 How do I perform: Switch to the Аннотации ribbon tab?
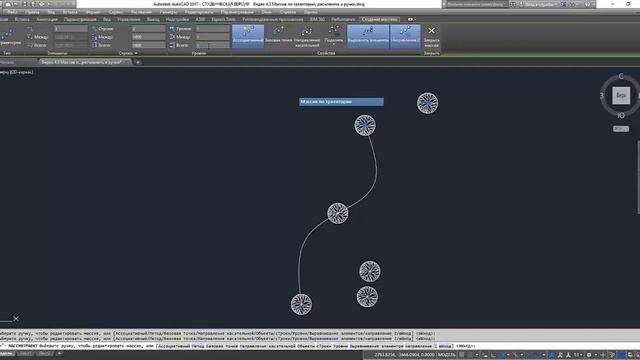tap(47, 19)
